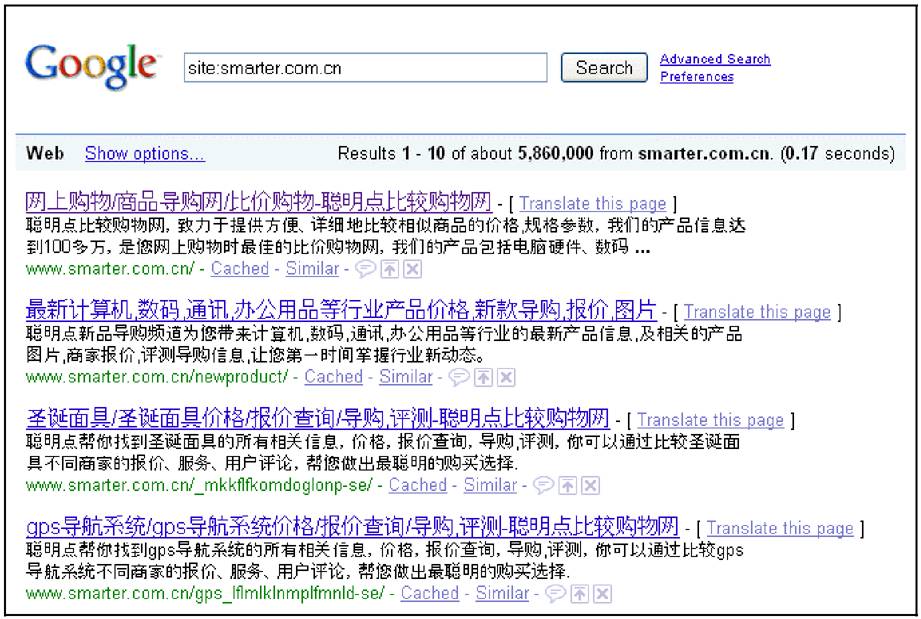
Task: Open the Advanced Search link
Action: 715,59
